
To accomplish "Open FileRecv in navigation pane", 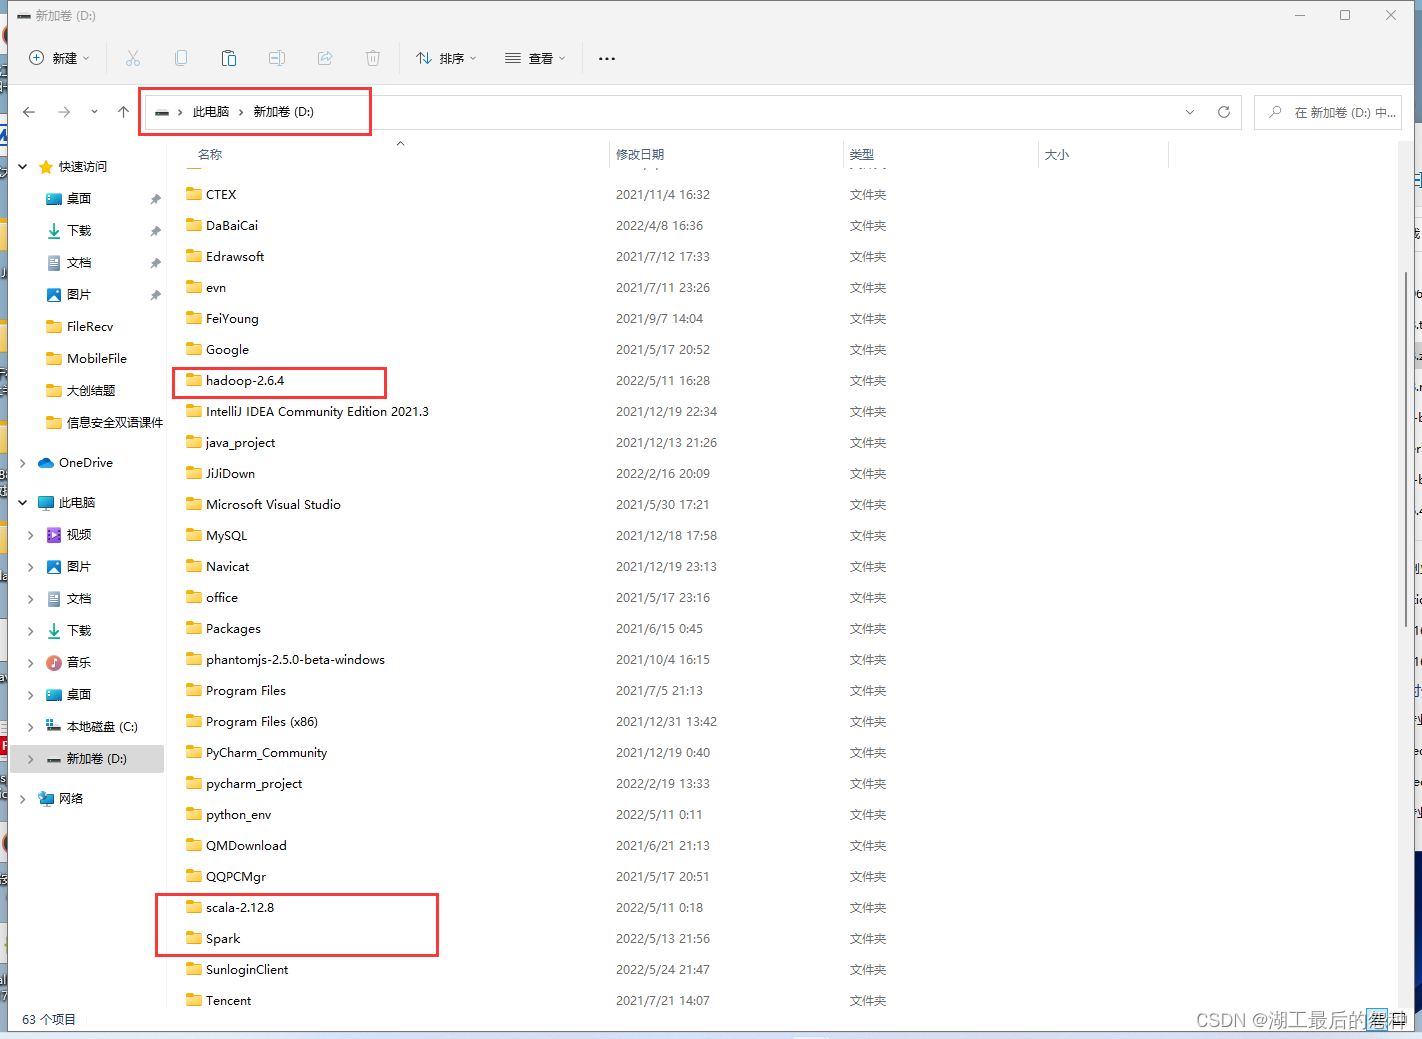I will [x=90, y=327].
